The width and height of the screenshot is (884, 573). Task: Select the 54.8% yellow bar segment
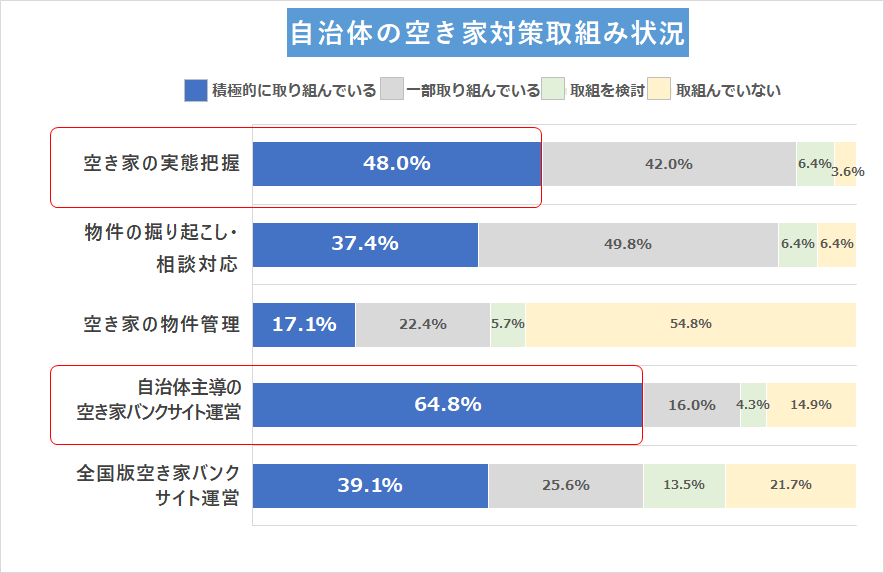(691, 324)
